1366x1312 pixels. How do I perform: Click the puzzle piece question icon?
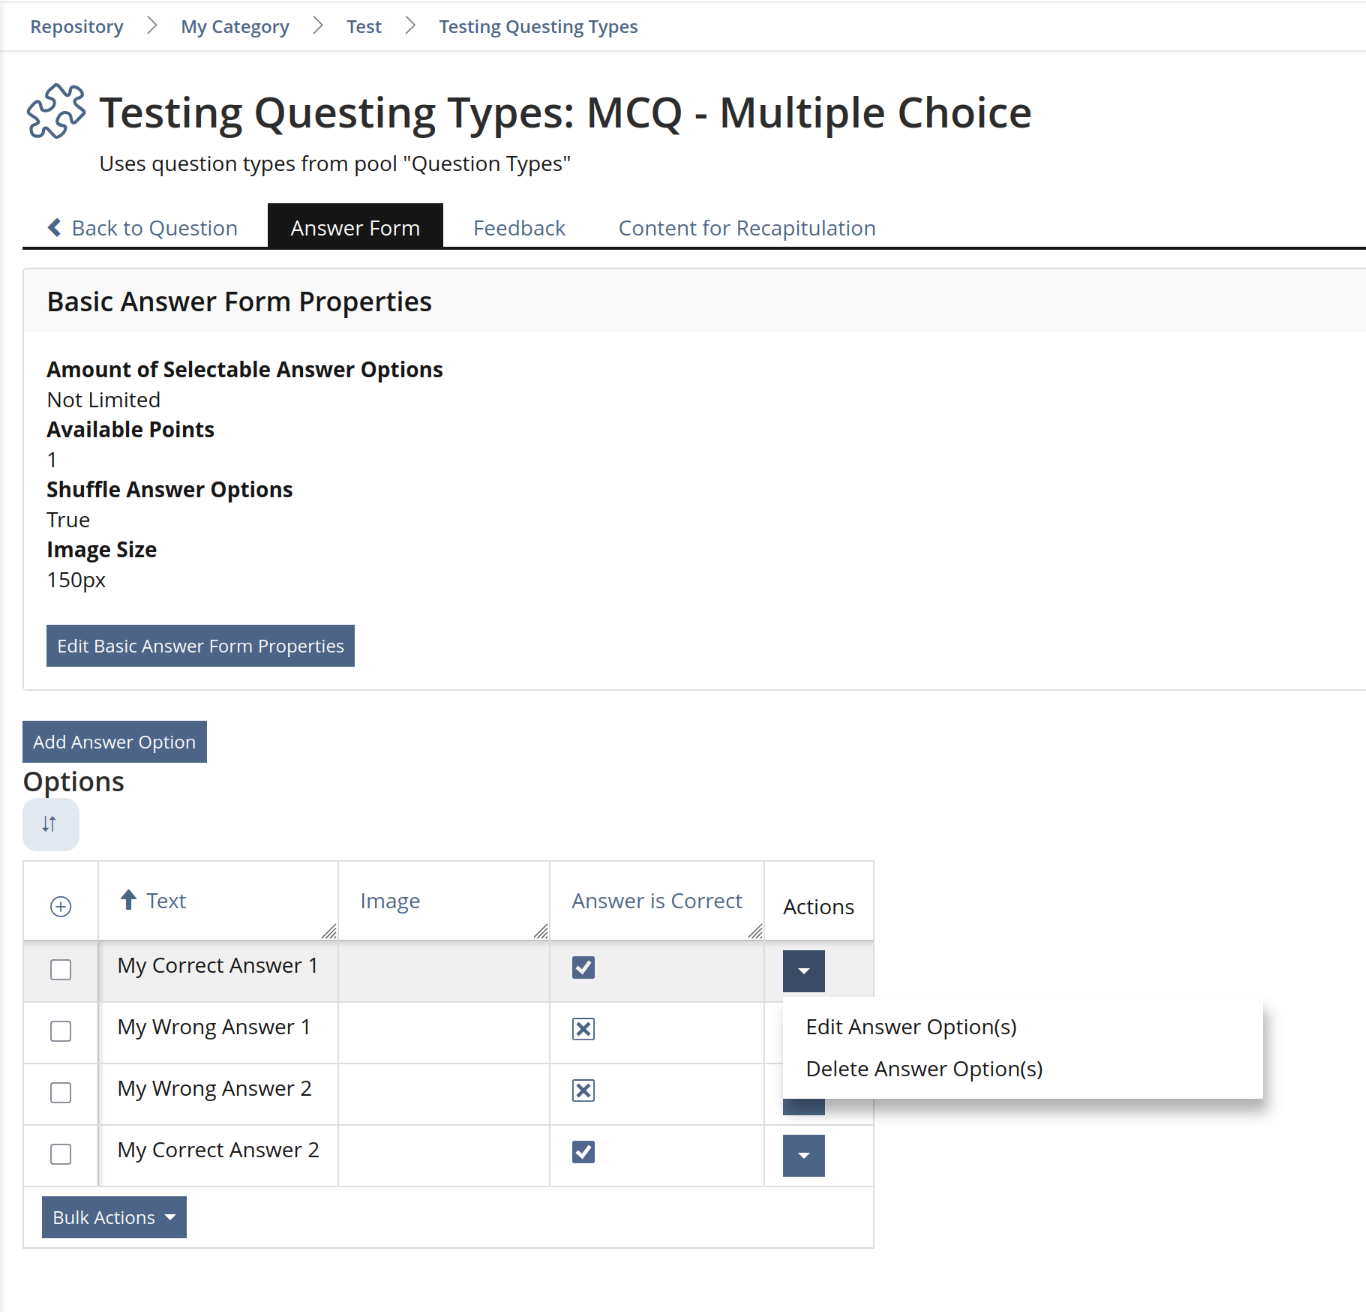(56, 111)
